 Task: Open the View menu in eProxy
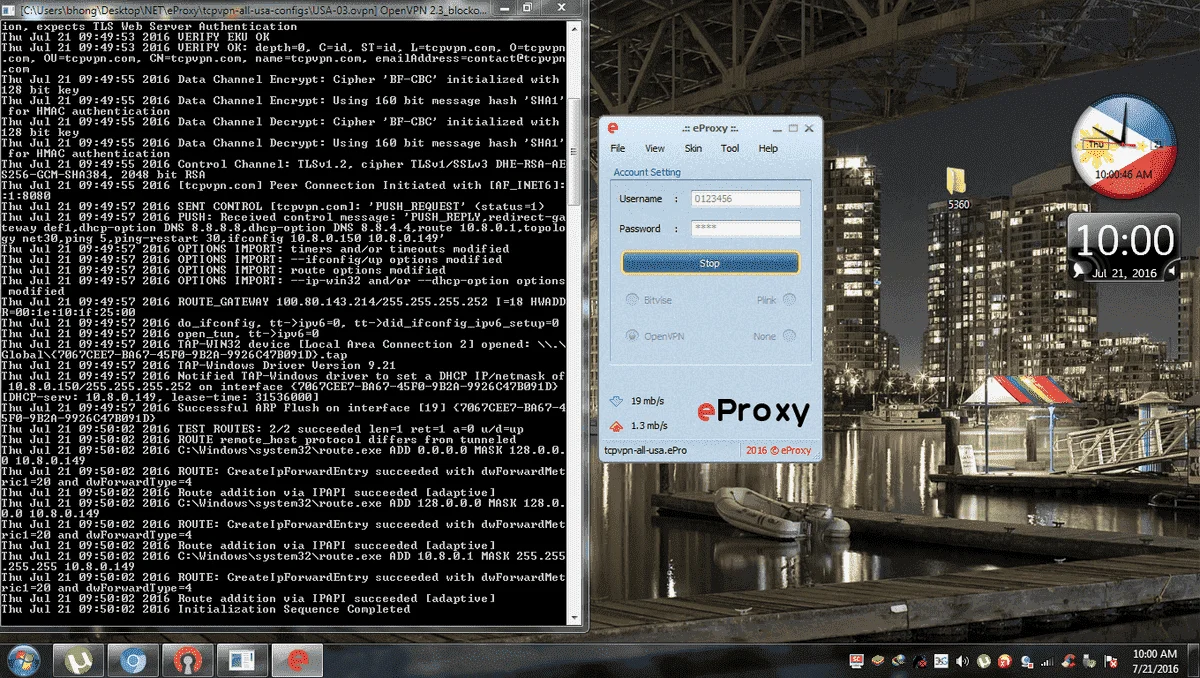click(x=655, y=148)
